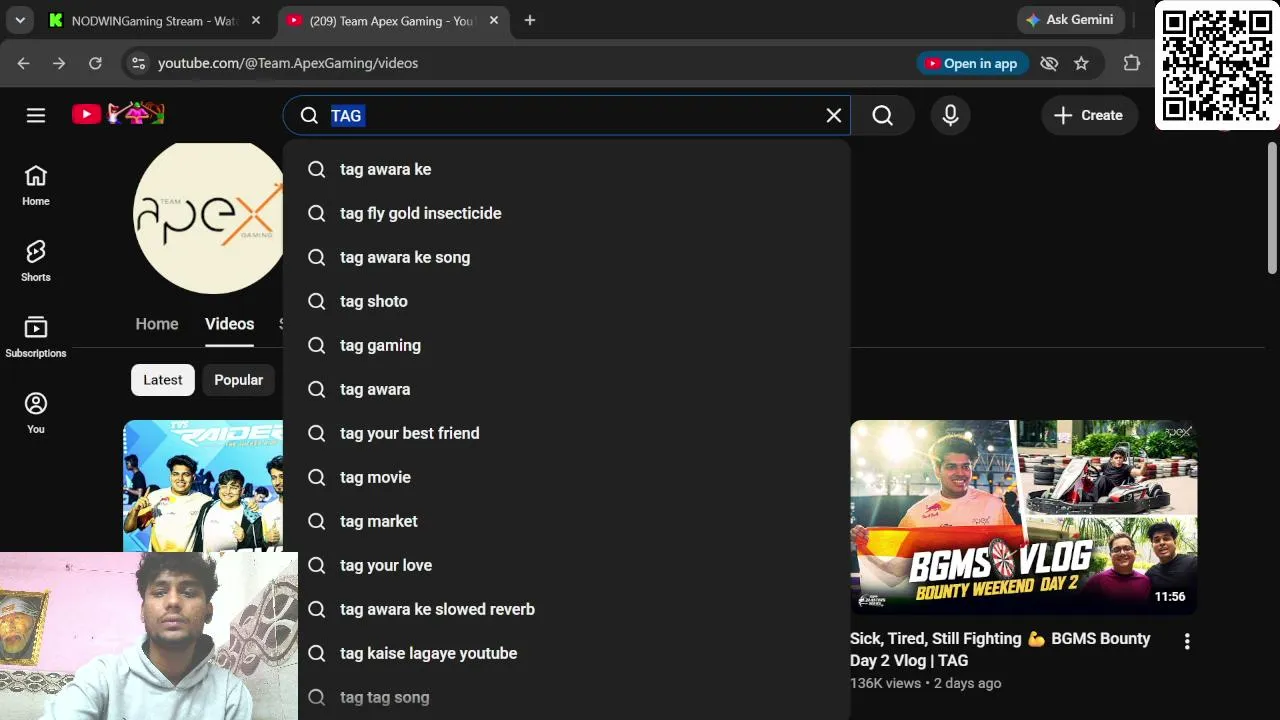Choose the 'tag tag song' suggestion
Viewport: 1280px width, 720px height.
[x=567, y=697]
